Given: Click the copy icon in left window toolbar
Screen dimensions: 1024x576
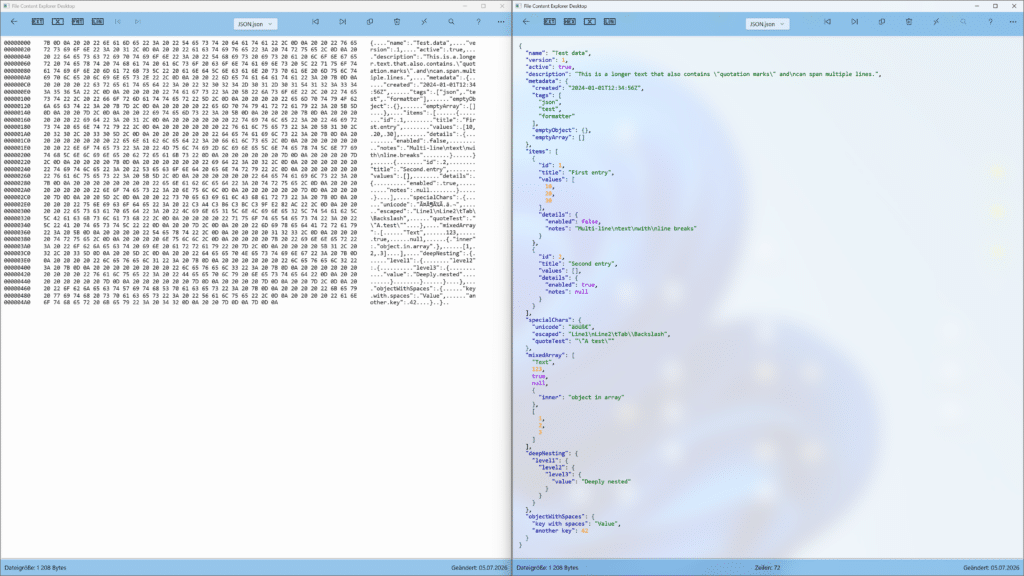Looking at the screenshot, I should click(x=370, y=22).
